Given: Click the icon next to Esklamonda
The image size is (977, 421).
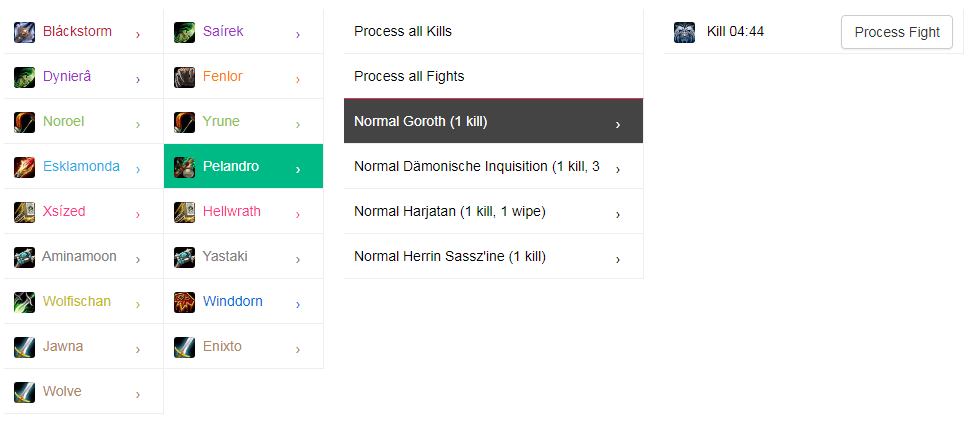Looking at the screenshot, I should click(24, 167).
